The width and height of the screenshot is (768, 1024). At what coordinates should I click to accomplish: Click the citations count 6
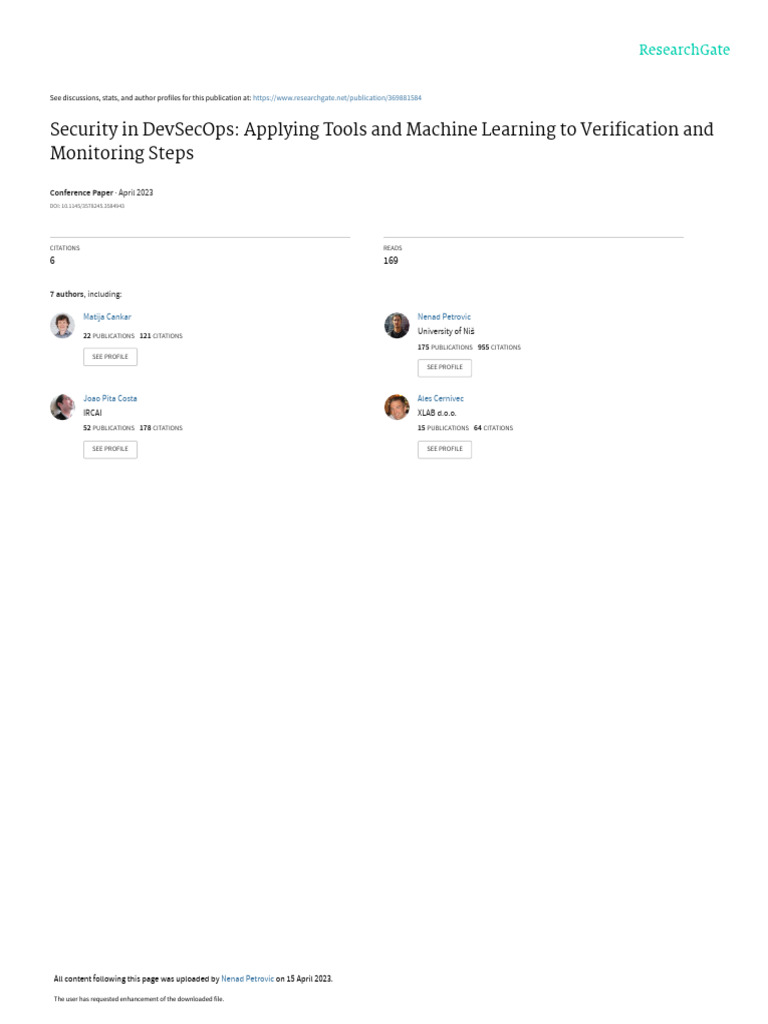(52, 261)
